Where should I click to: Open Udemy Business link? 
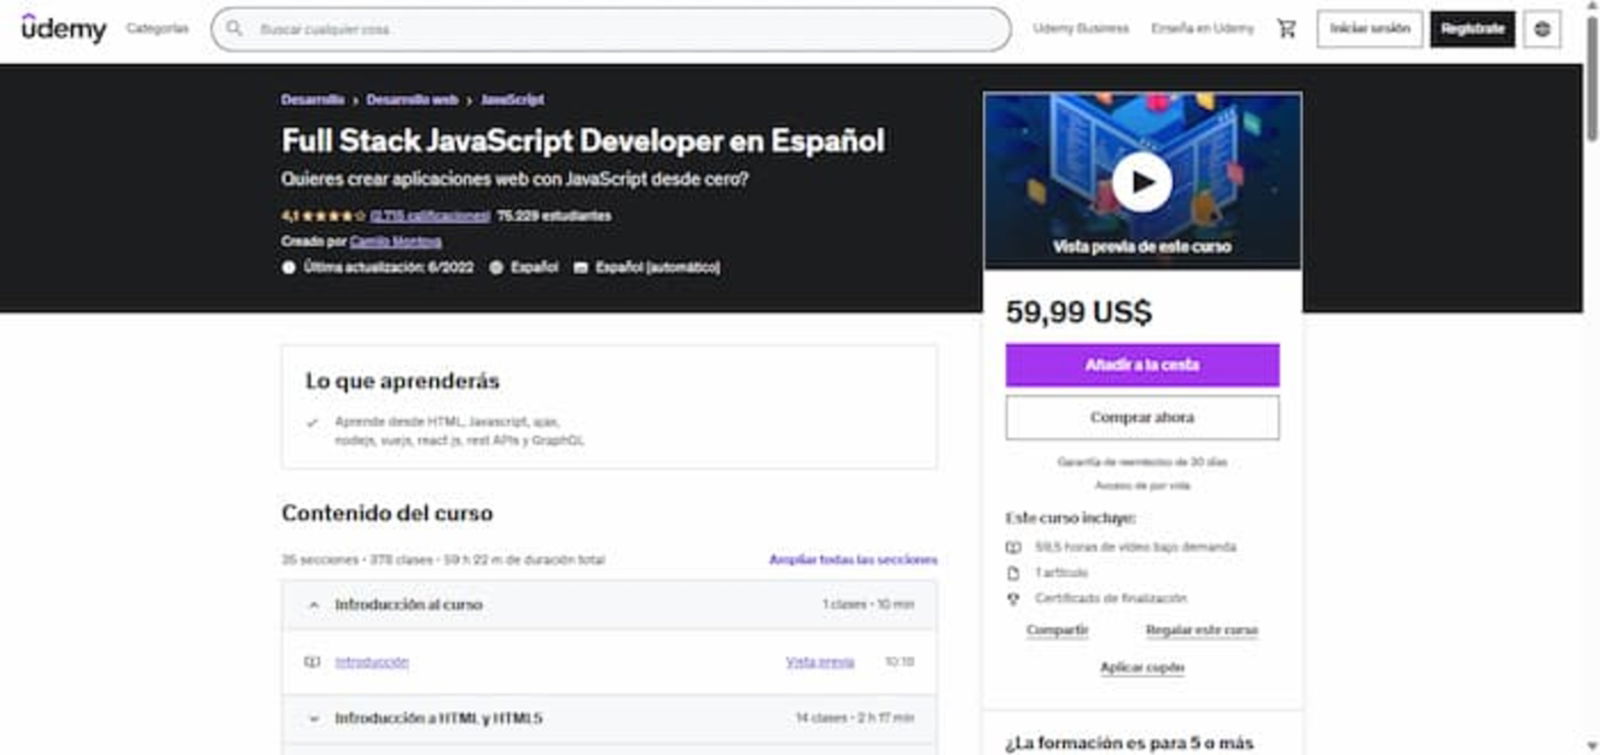coord(1081,28)
